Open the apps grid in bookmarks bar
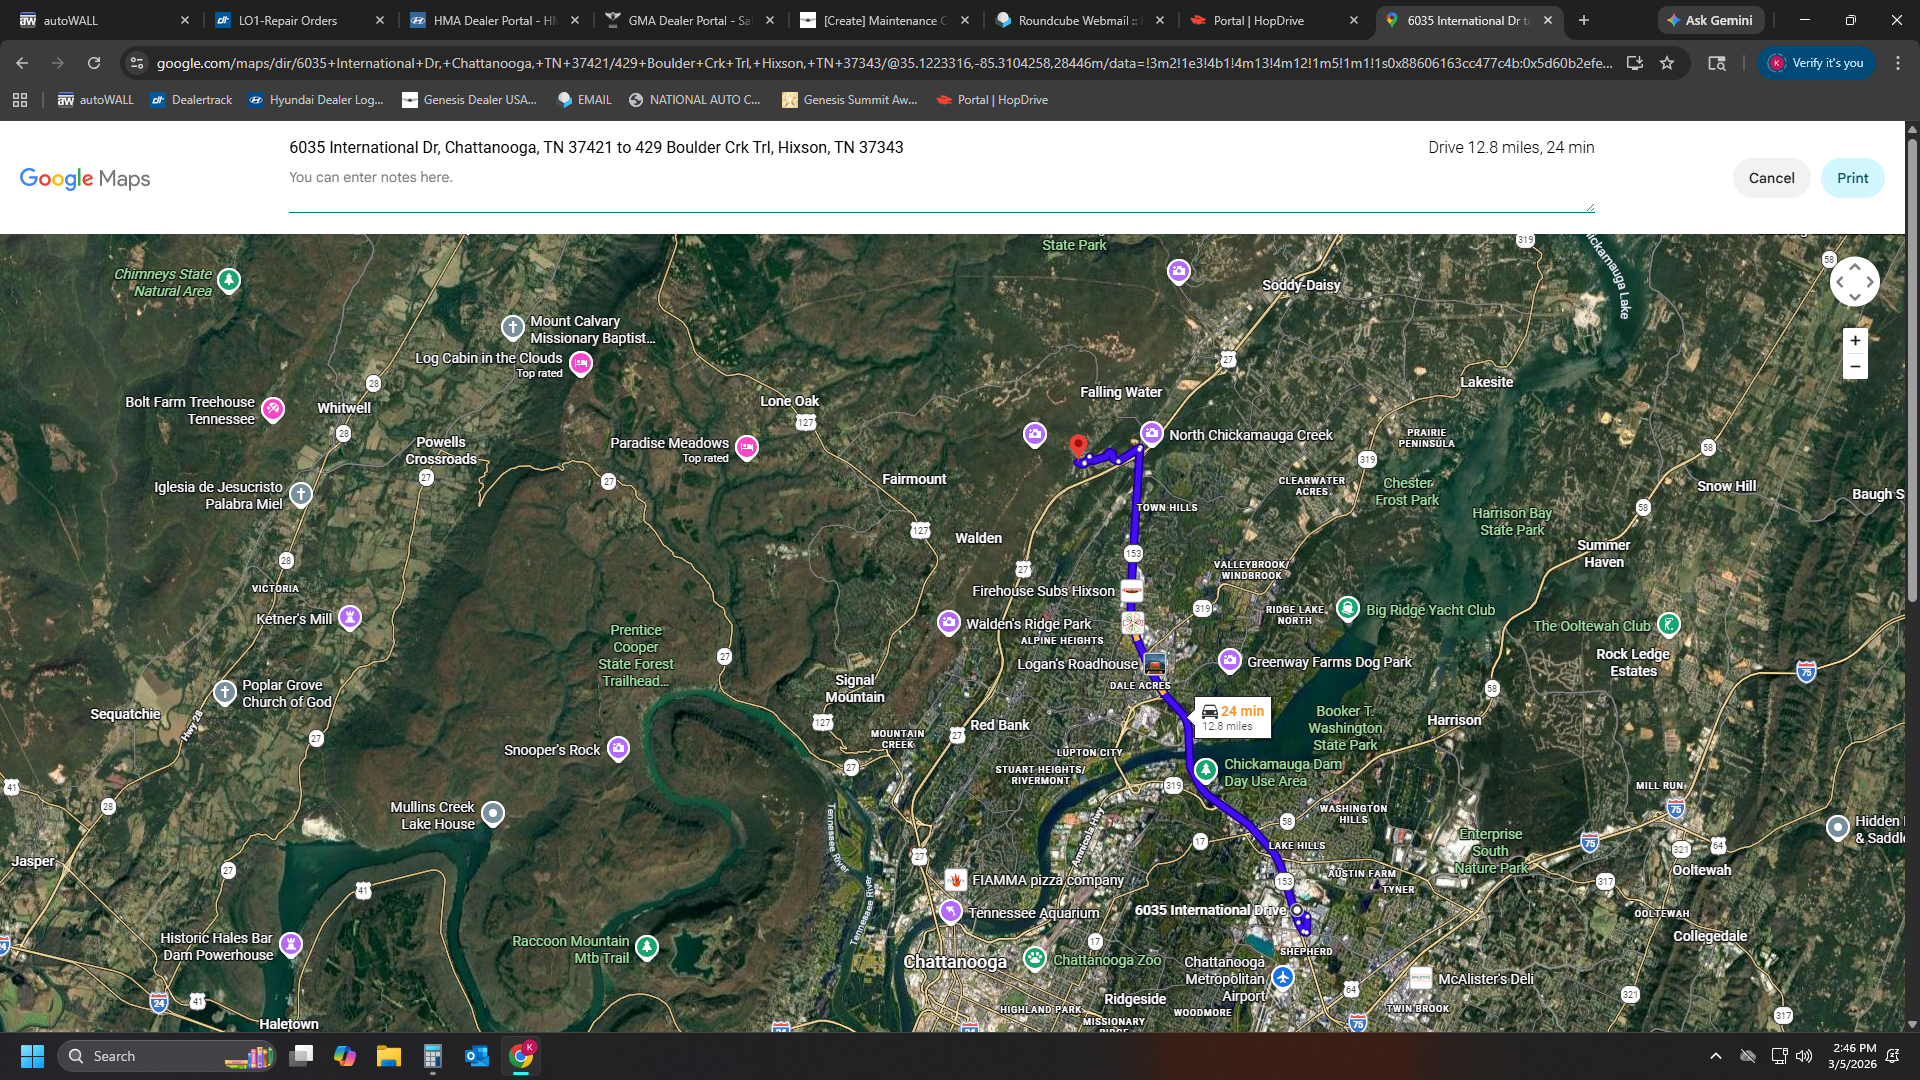This screenshot has width=1920, height=1080. click(20, 100)
